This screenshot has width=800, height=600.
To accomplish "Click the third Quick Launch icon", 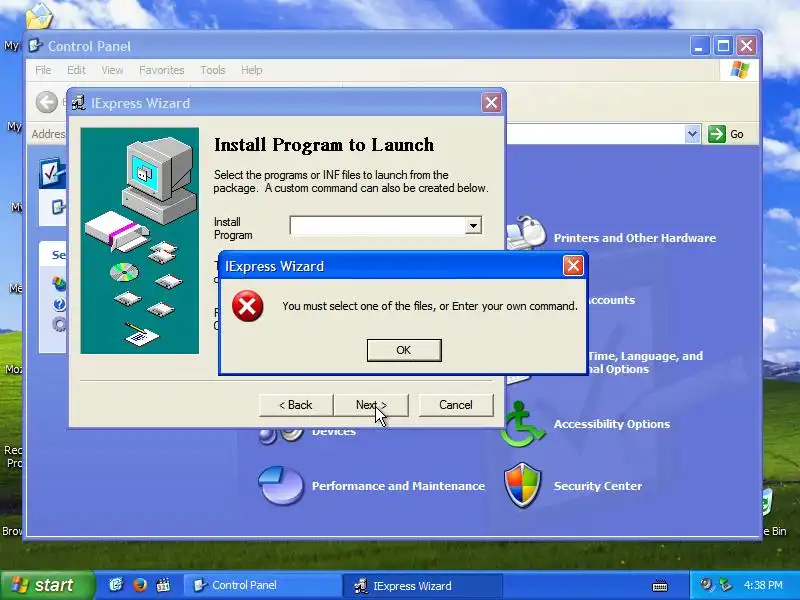I will tap(163, 585).
